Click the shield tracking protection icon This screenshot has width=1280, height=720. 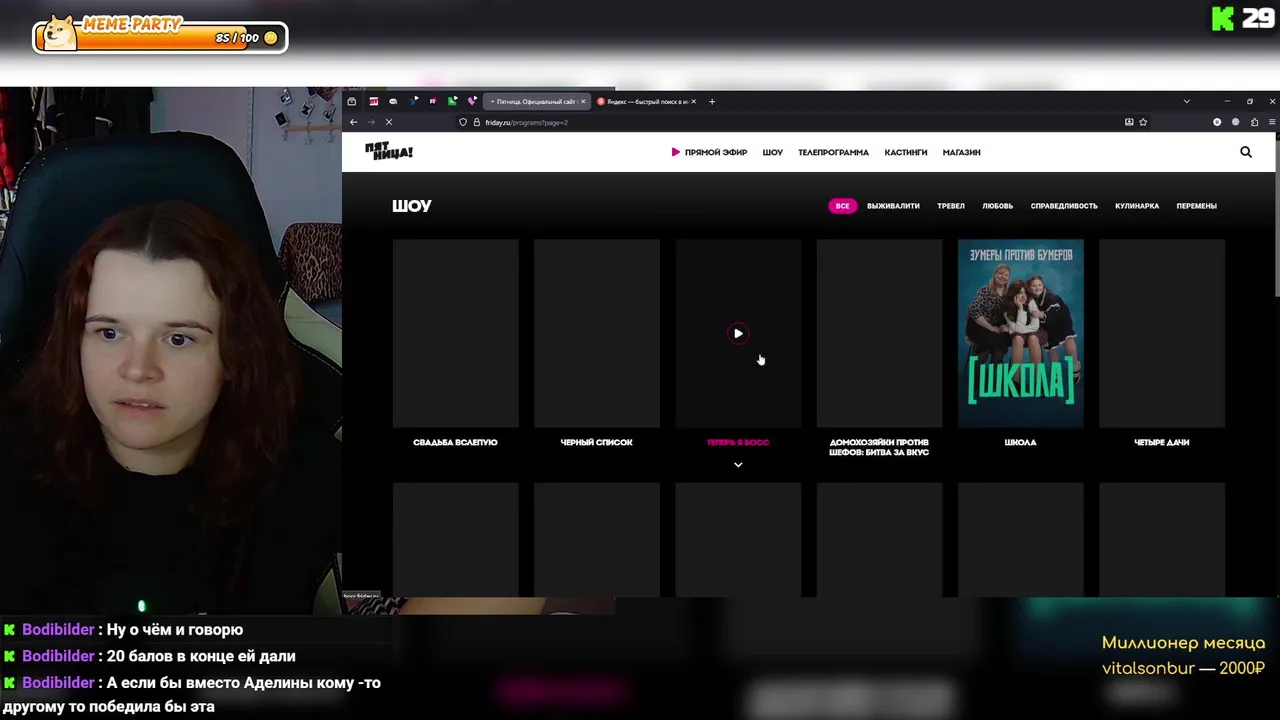463,122
